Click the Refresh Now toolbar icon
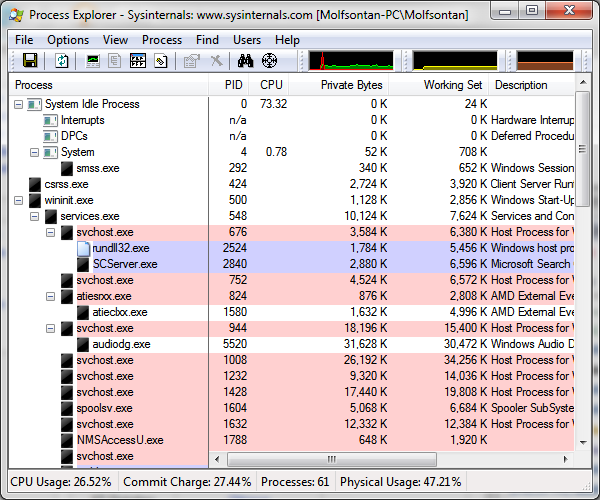 62,60
